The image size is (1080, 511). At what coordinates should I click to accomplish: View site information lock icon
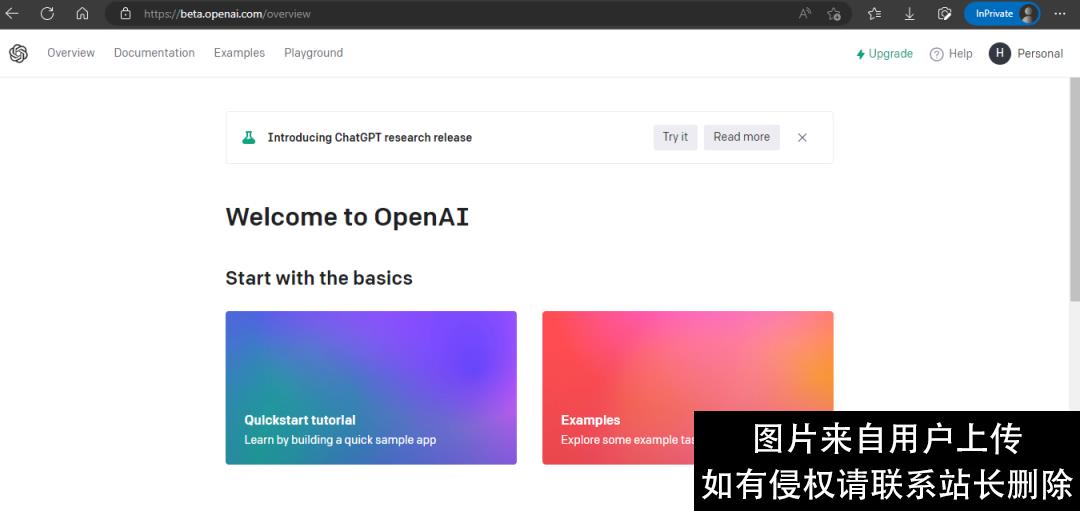(x=125, y=14)
